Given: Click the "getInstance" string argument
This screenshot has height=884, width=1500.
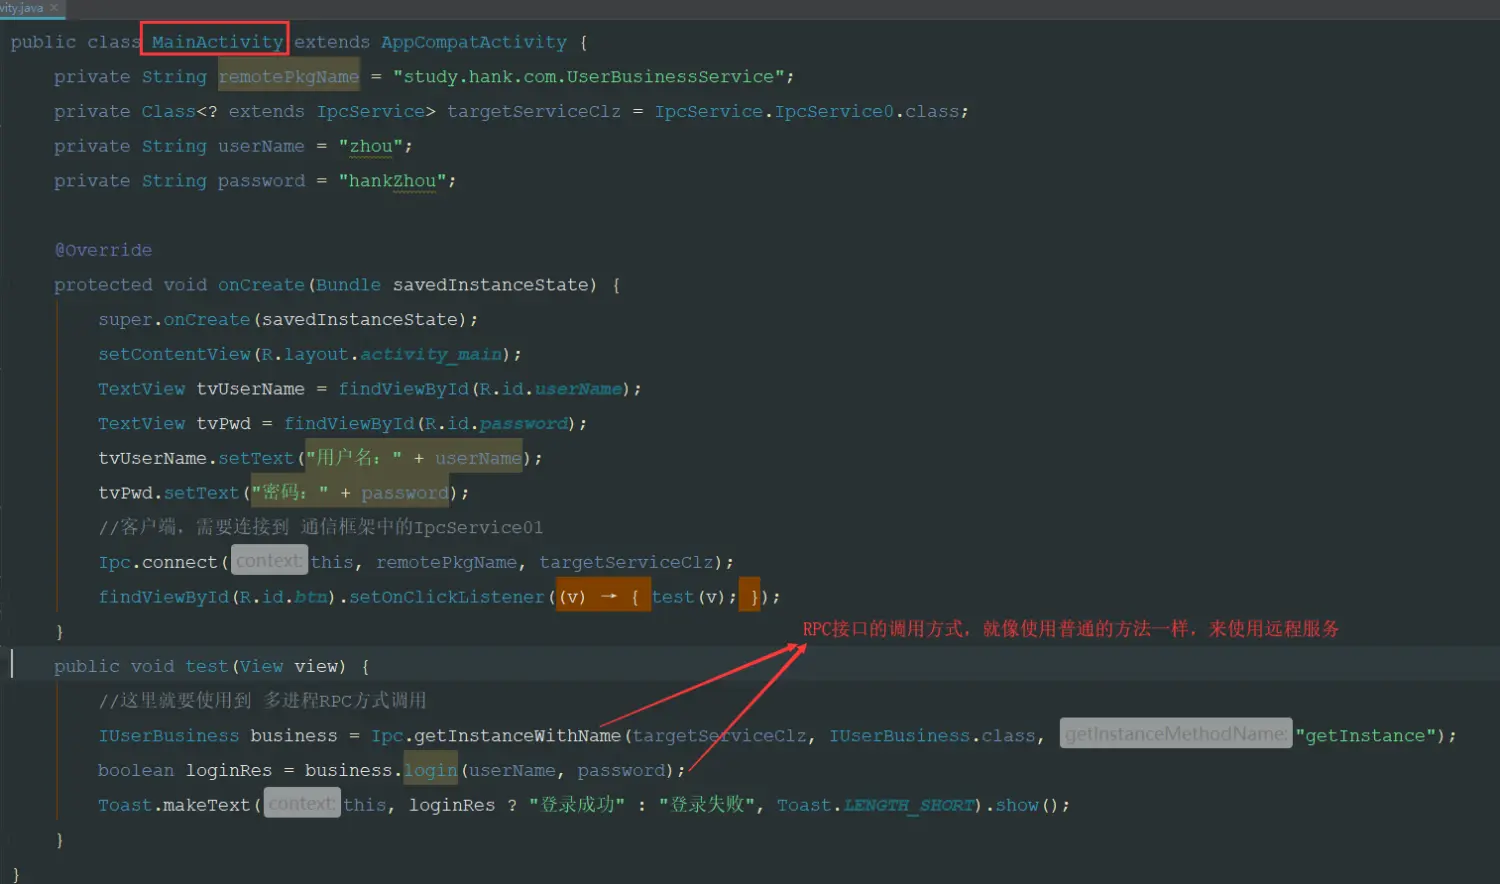Looking at the screenshot, I should 1366,736.
